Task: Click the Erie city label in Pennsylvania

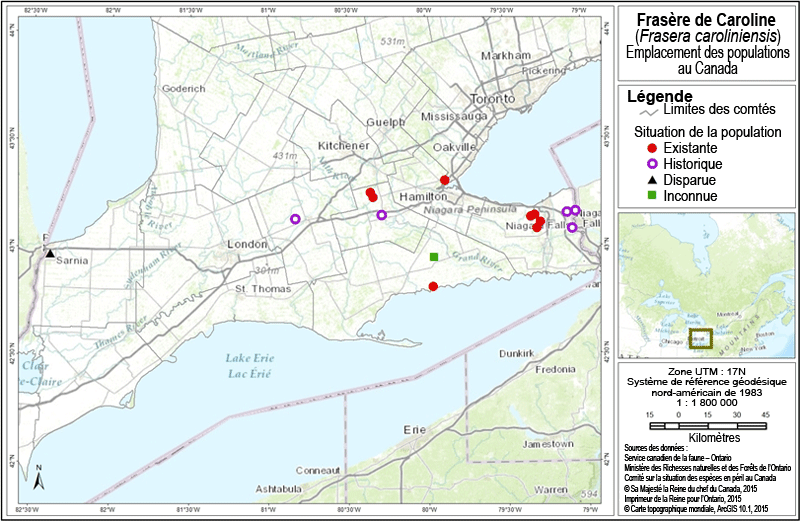Action: click(414, 429)
